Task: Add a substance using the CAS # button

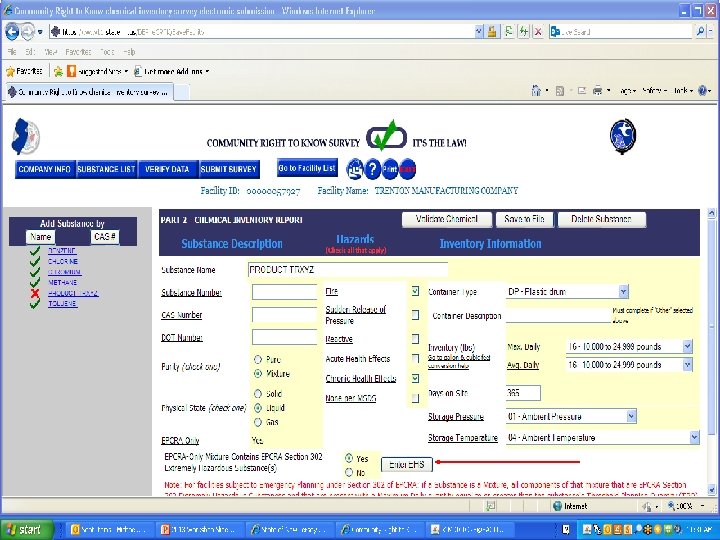Action: pyautogui.click(x=105, y=237)
